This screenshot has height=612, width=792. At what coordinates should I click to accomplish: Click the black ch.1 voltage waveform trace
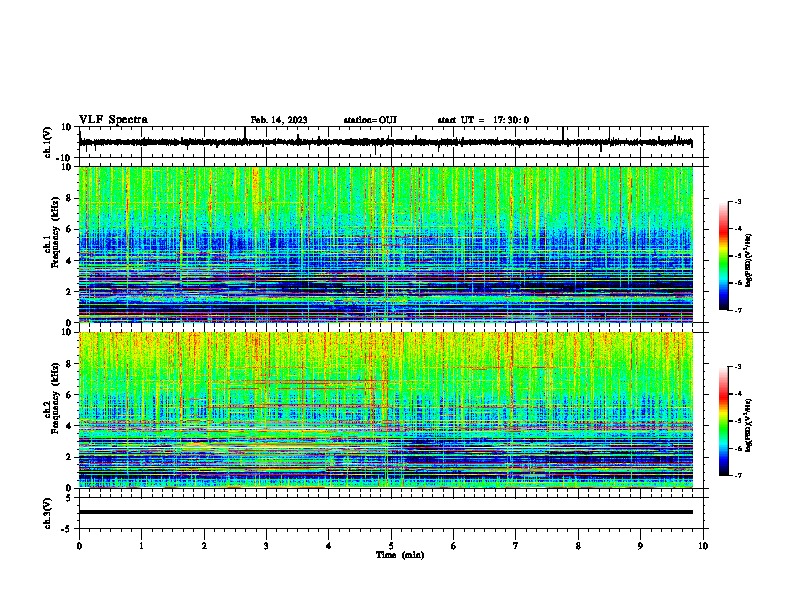click(x=385, y=142)
